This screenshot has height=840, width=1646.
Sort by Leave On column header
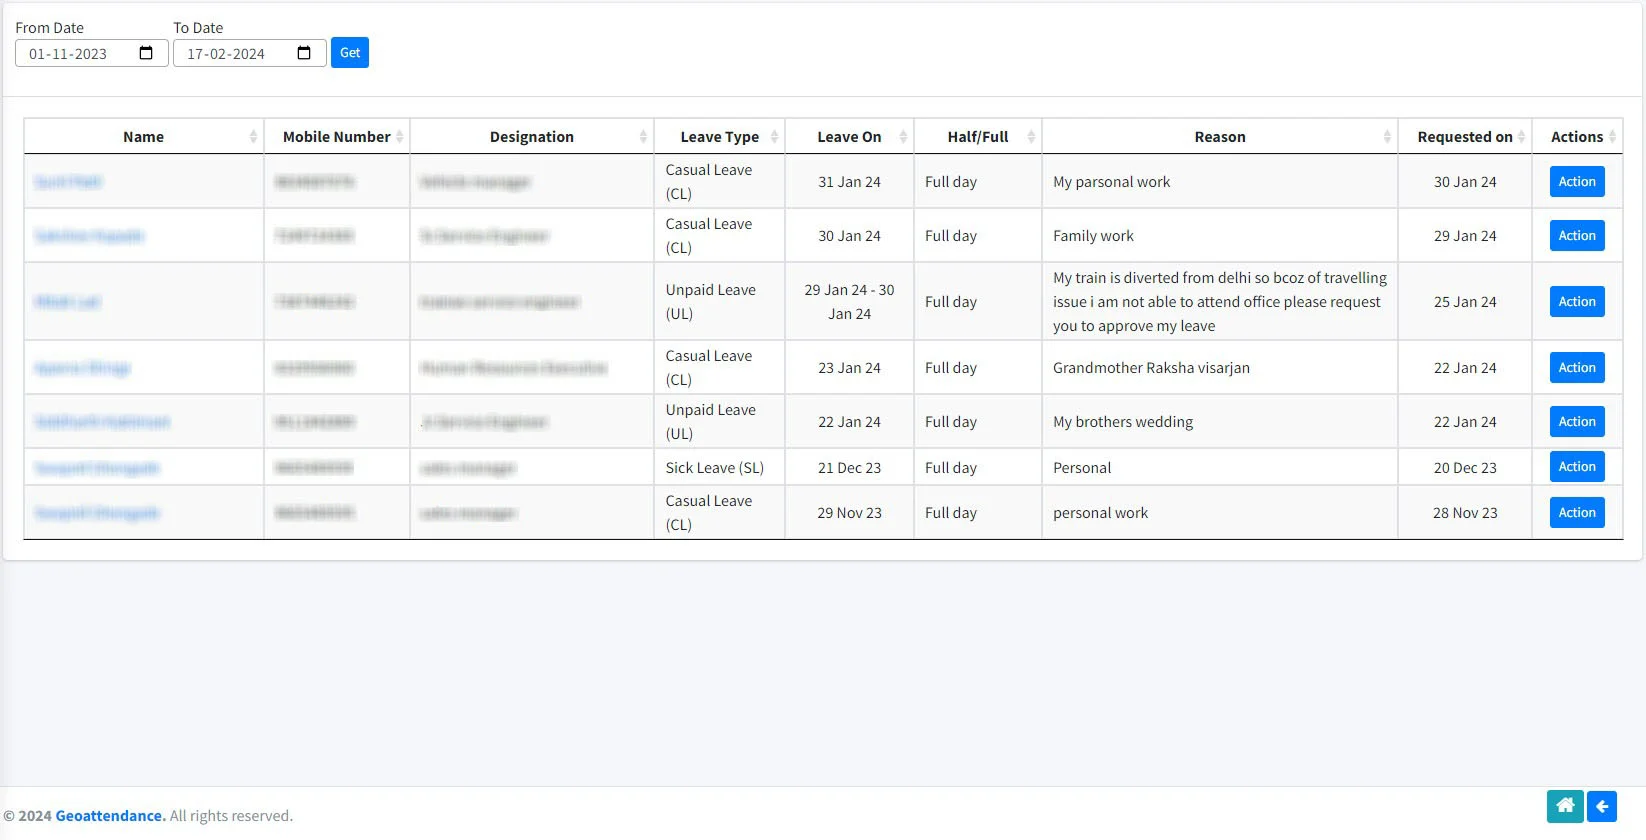tap(849, 137)
